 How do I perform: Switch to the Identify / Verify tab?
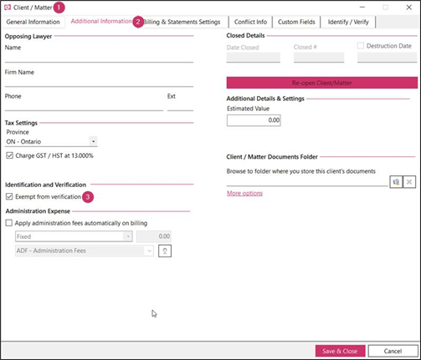(x=348, y=22)
